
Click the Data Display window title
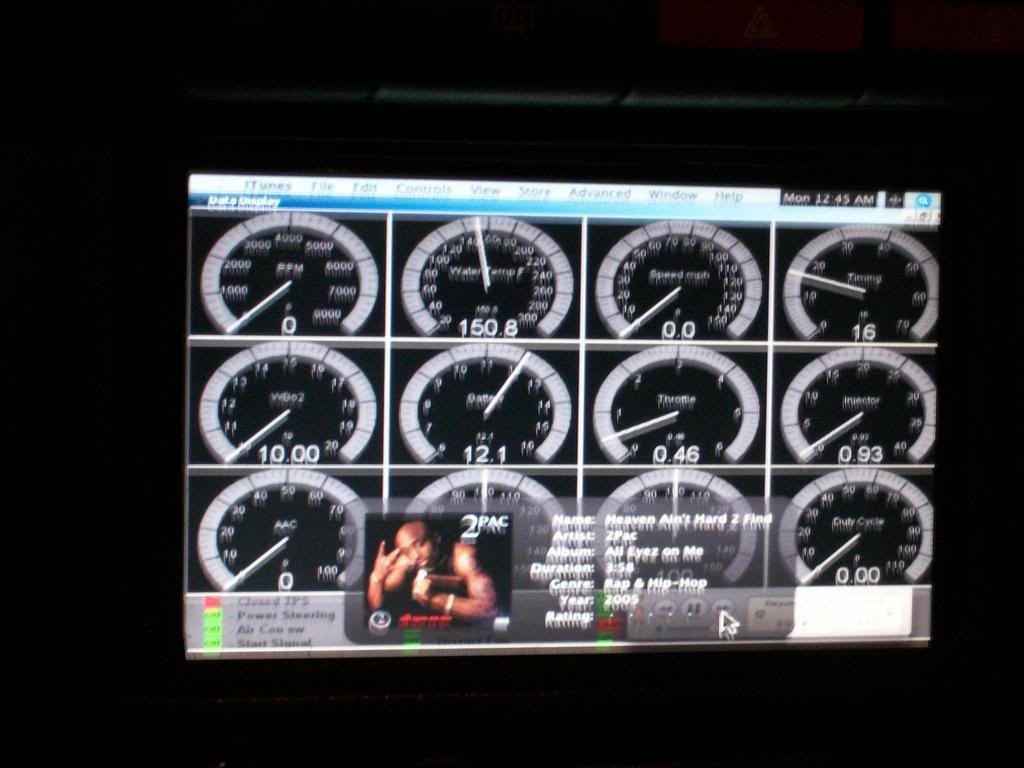point(244,201)
